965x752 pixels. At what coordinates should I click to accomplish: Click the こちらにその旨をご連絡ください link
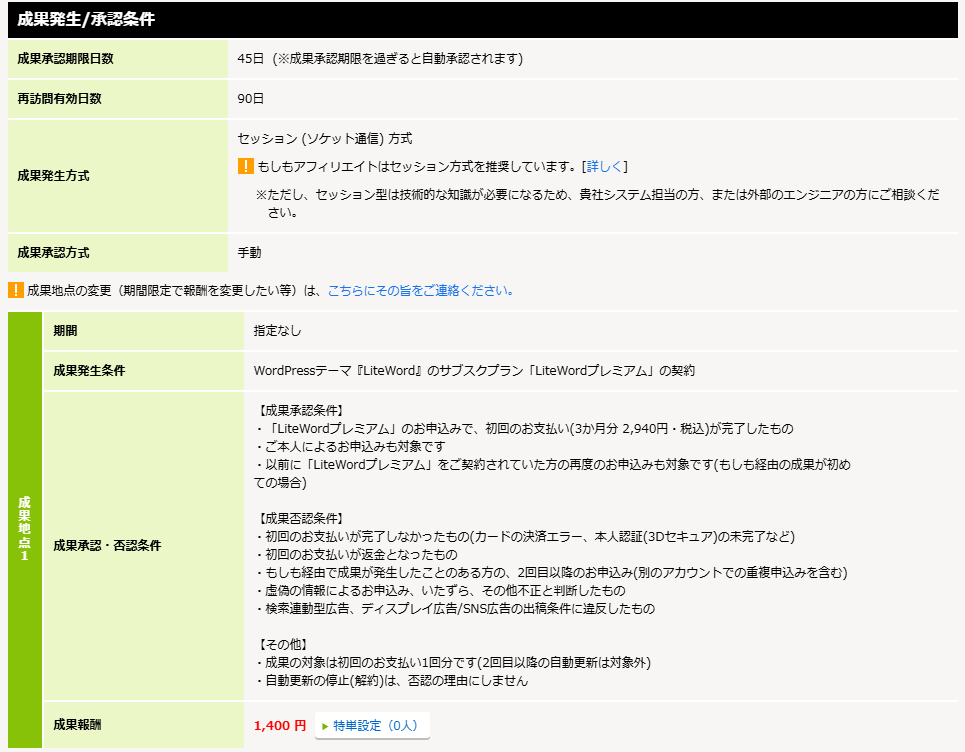pyautogui.click(x=421, y=290)
